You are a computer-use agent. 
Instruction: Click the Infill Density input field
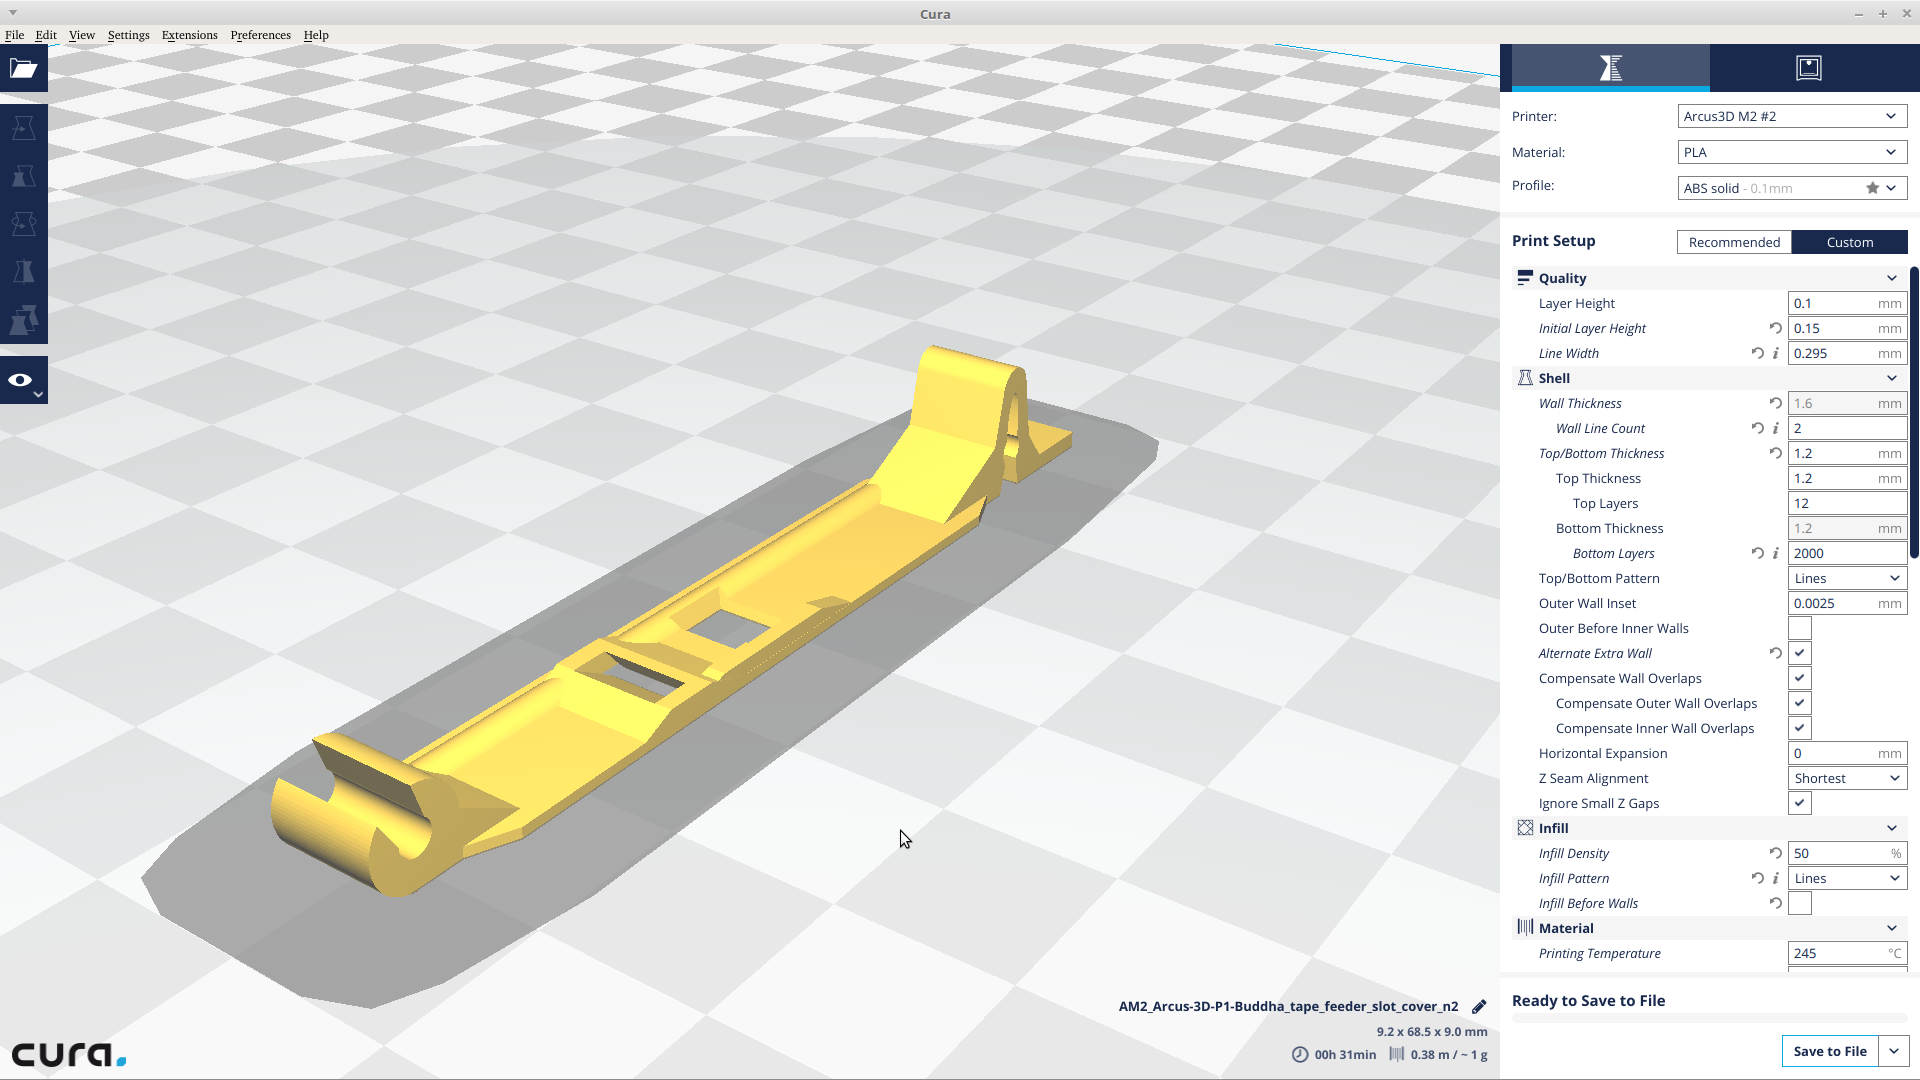[x=1847, y=853]
